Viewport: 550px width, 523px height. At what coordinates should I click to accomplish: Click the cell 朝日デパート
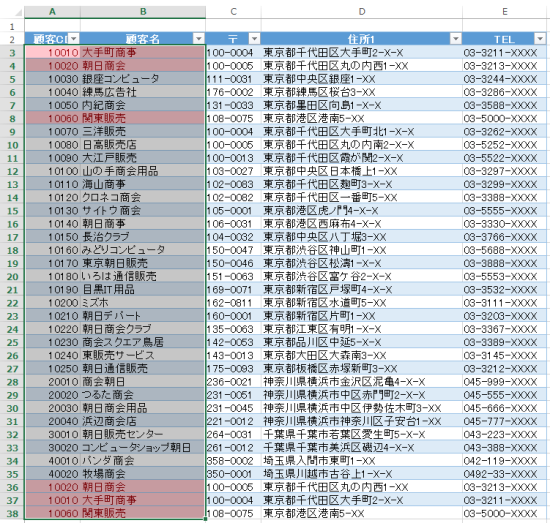coord(143,316)
